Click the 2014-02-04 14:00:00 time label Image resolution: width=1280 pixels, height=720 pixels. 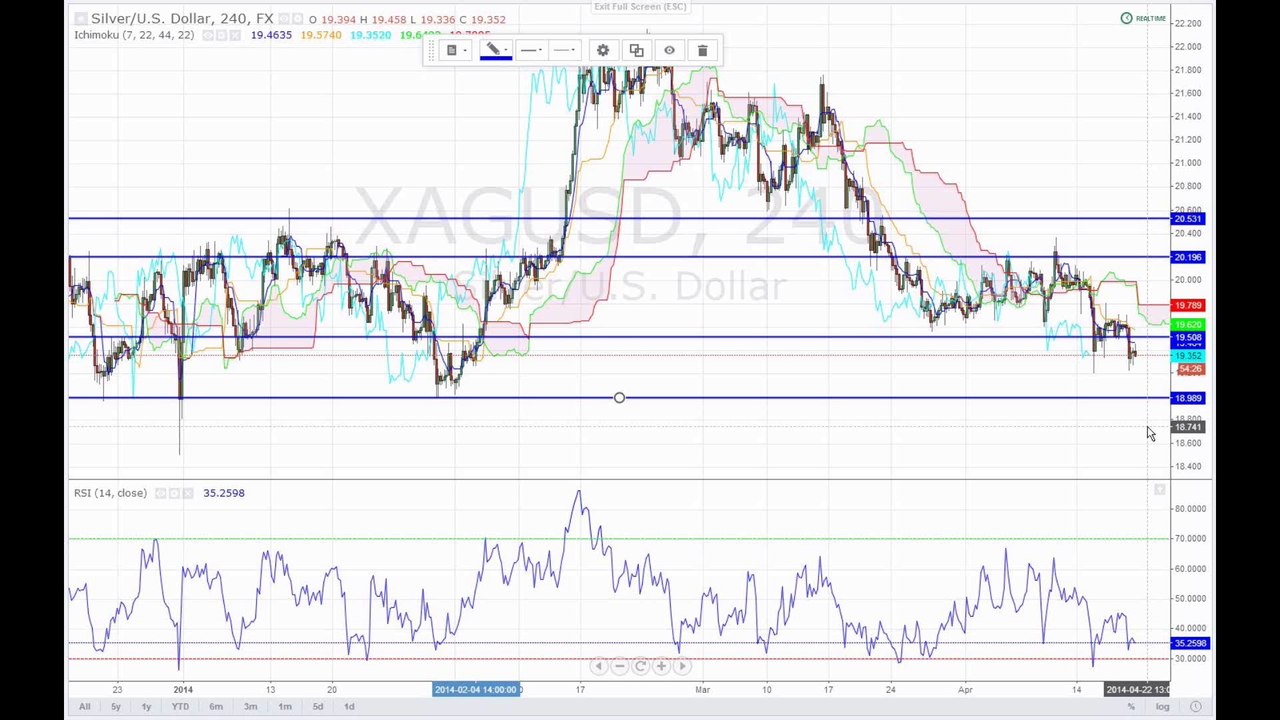click(476, 689)
